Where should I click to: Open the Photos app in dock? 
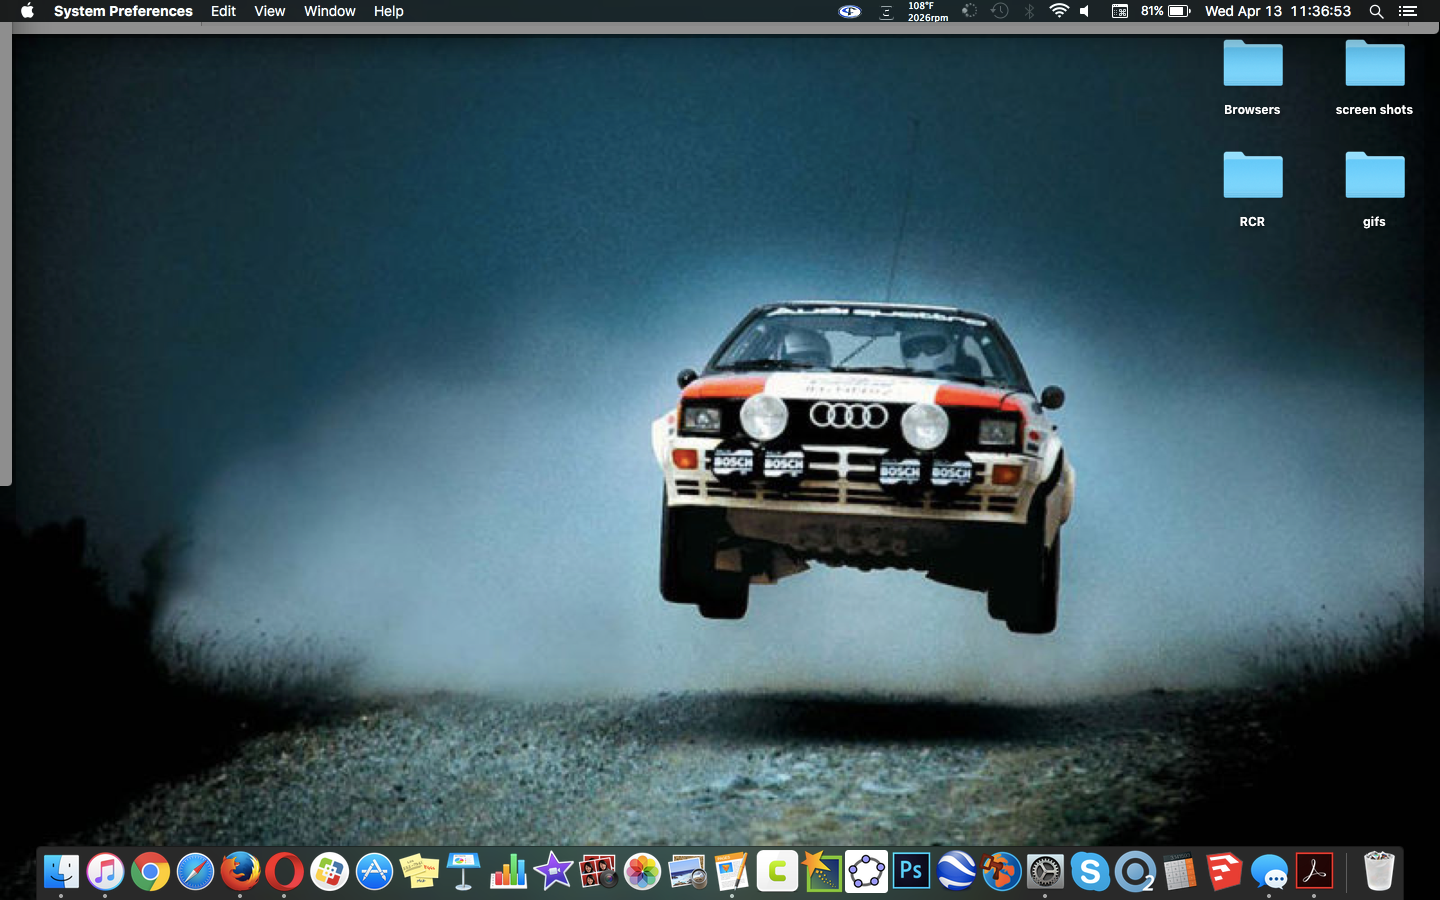[642, 872]
